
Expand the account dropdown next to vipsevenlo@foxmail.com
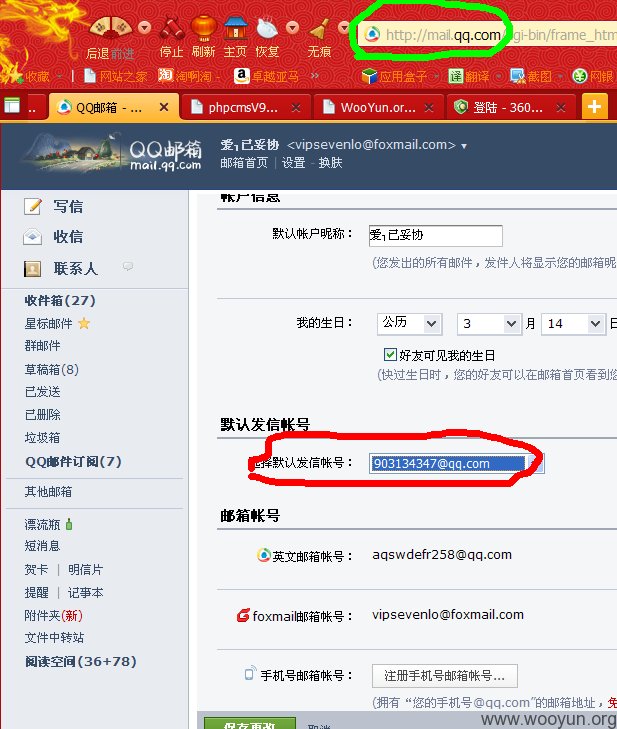[x=464, y=146]
